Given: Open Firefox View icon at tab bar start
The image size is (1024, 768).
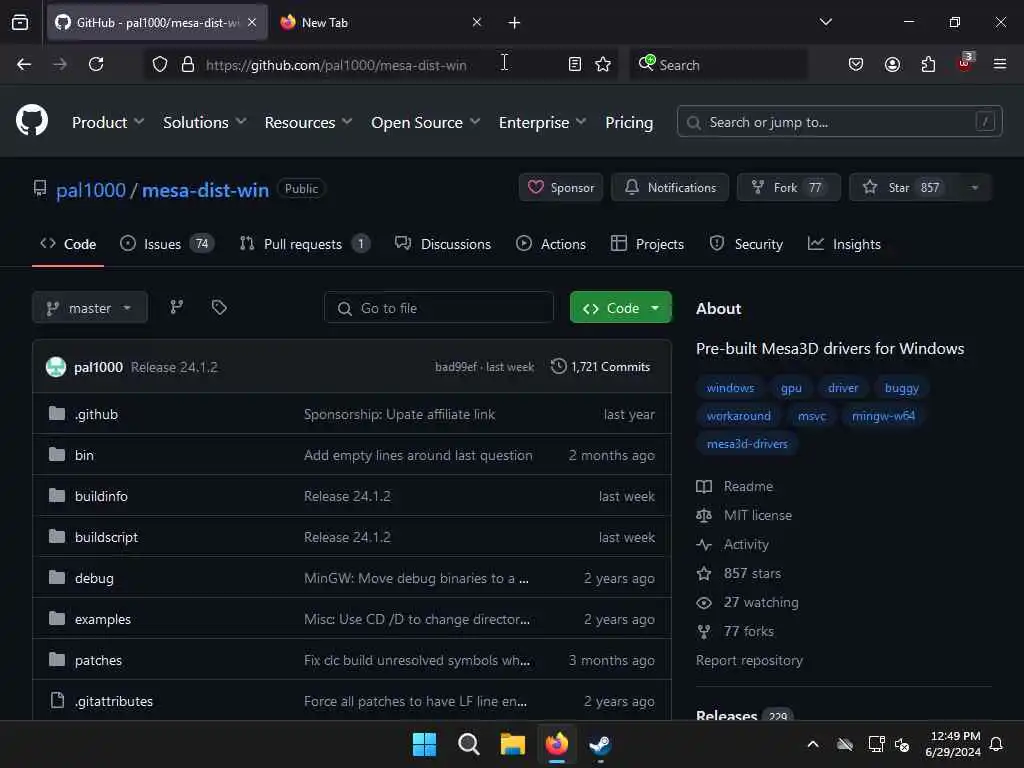Looking at the screenshot, I should click(20, 23).
